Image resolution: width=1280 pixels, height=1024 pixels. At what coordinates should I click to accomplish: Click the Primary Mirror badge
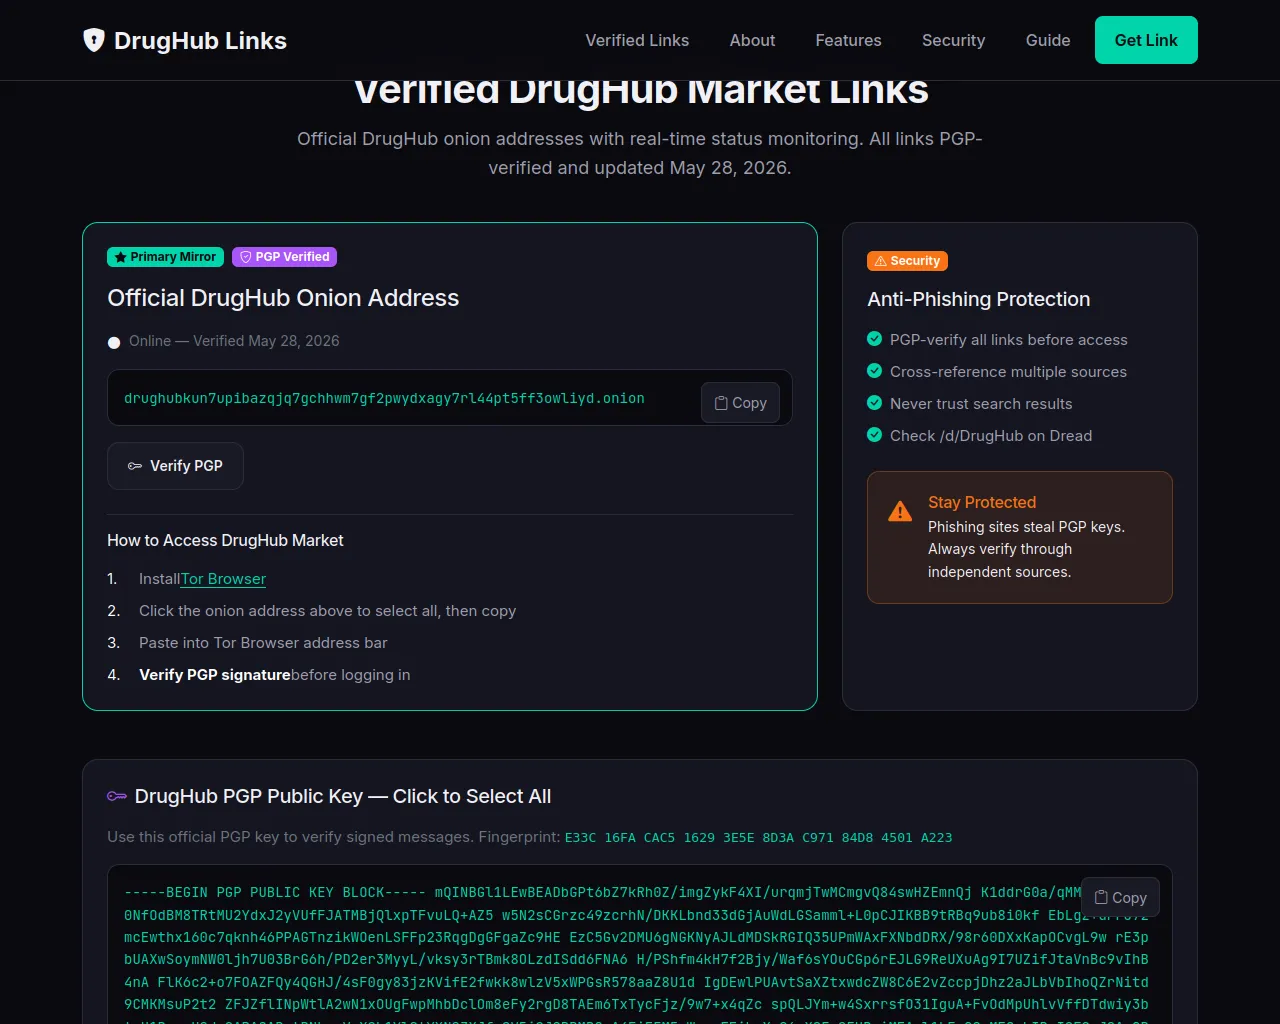click(x=165, y=257)
